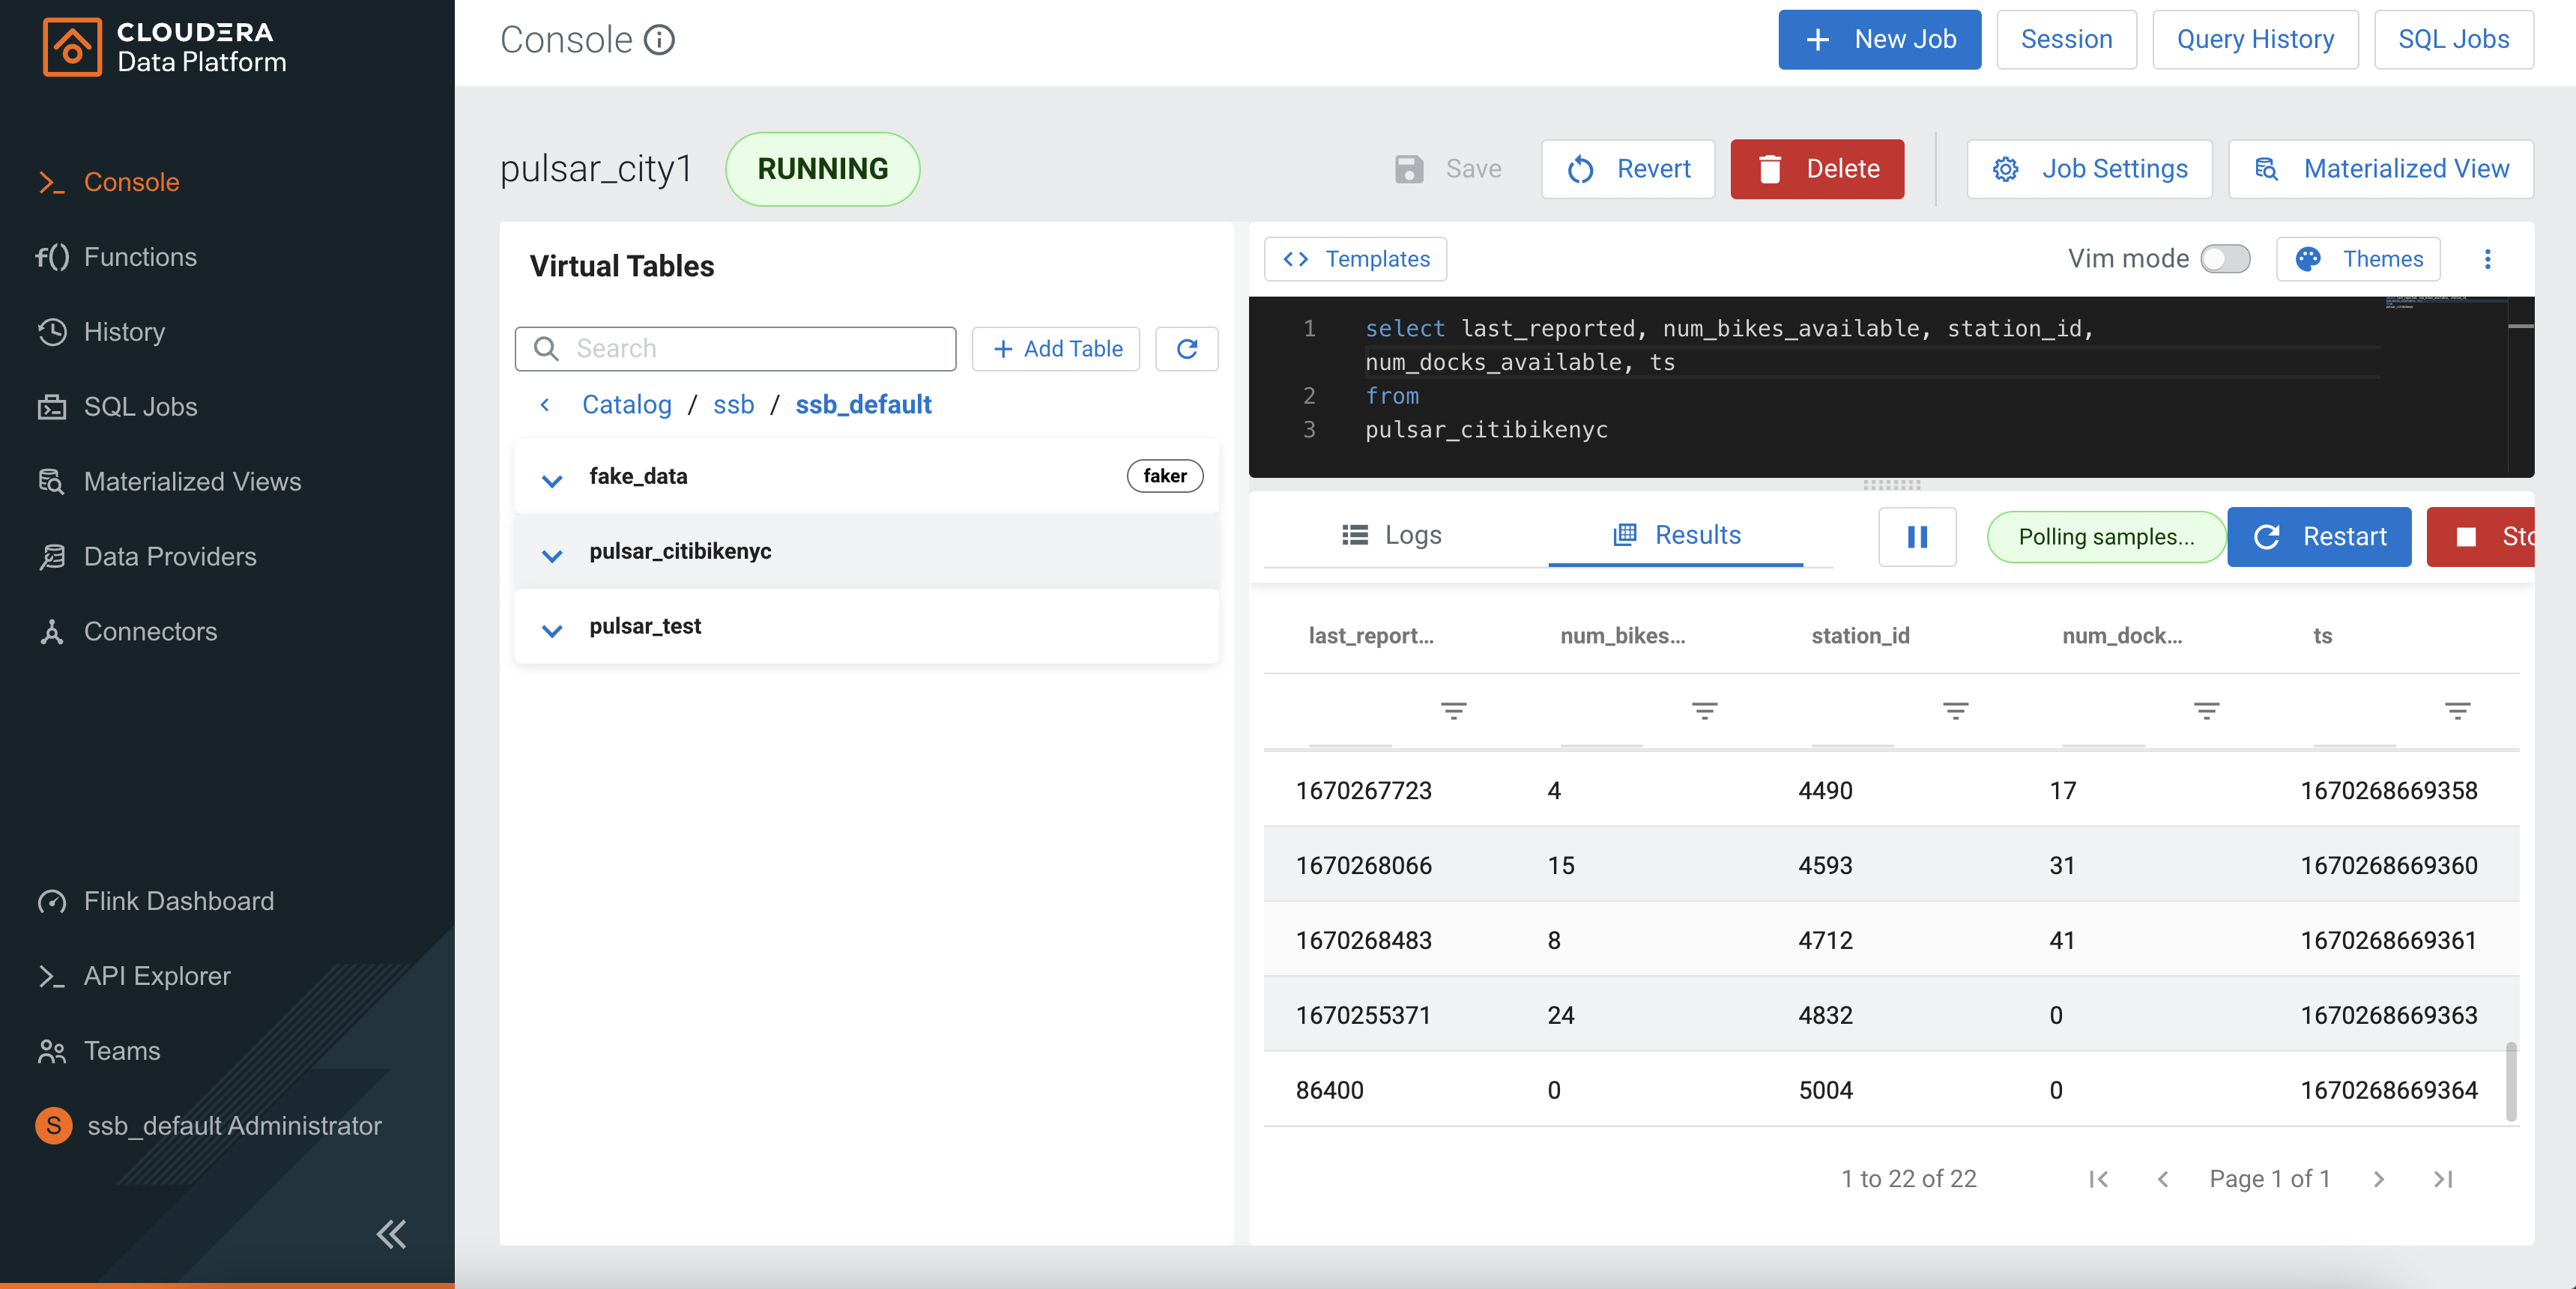2576x1289 pixels.
Task: Open Job Settings
Action: (x=2089, y=169)
